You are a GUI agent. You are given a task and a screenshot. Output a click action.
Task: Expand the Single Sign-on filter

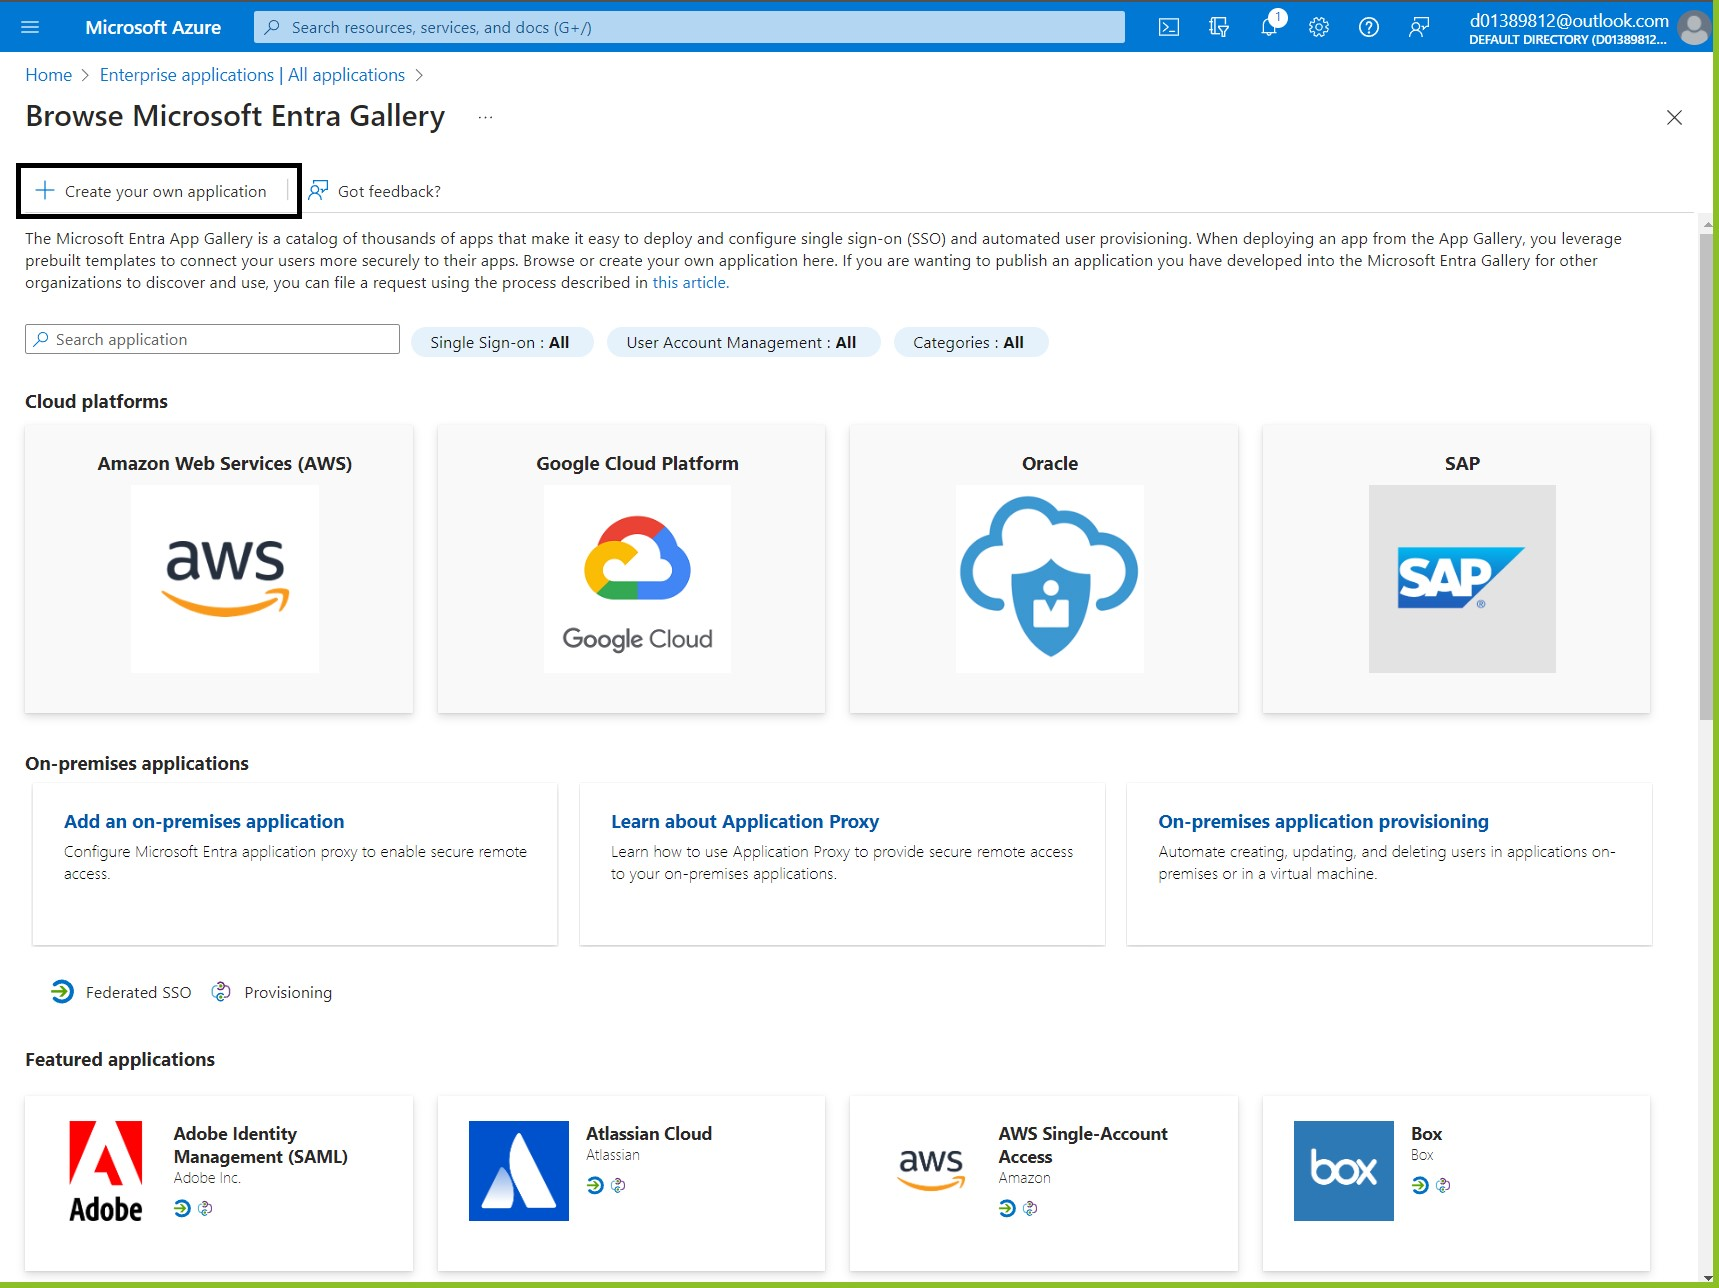(x=501, y=342)
